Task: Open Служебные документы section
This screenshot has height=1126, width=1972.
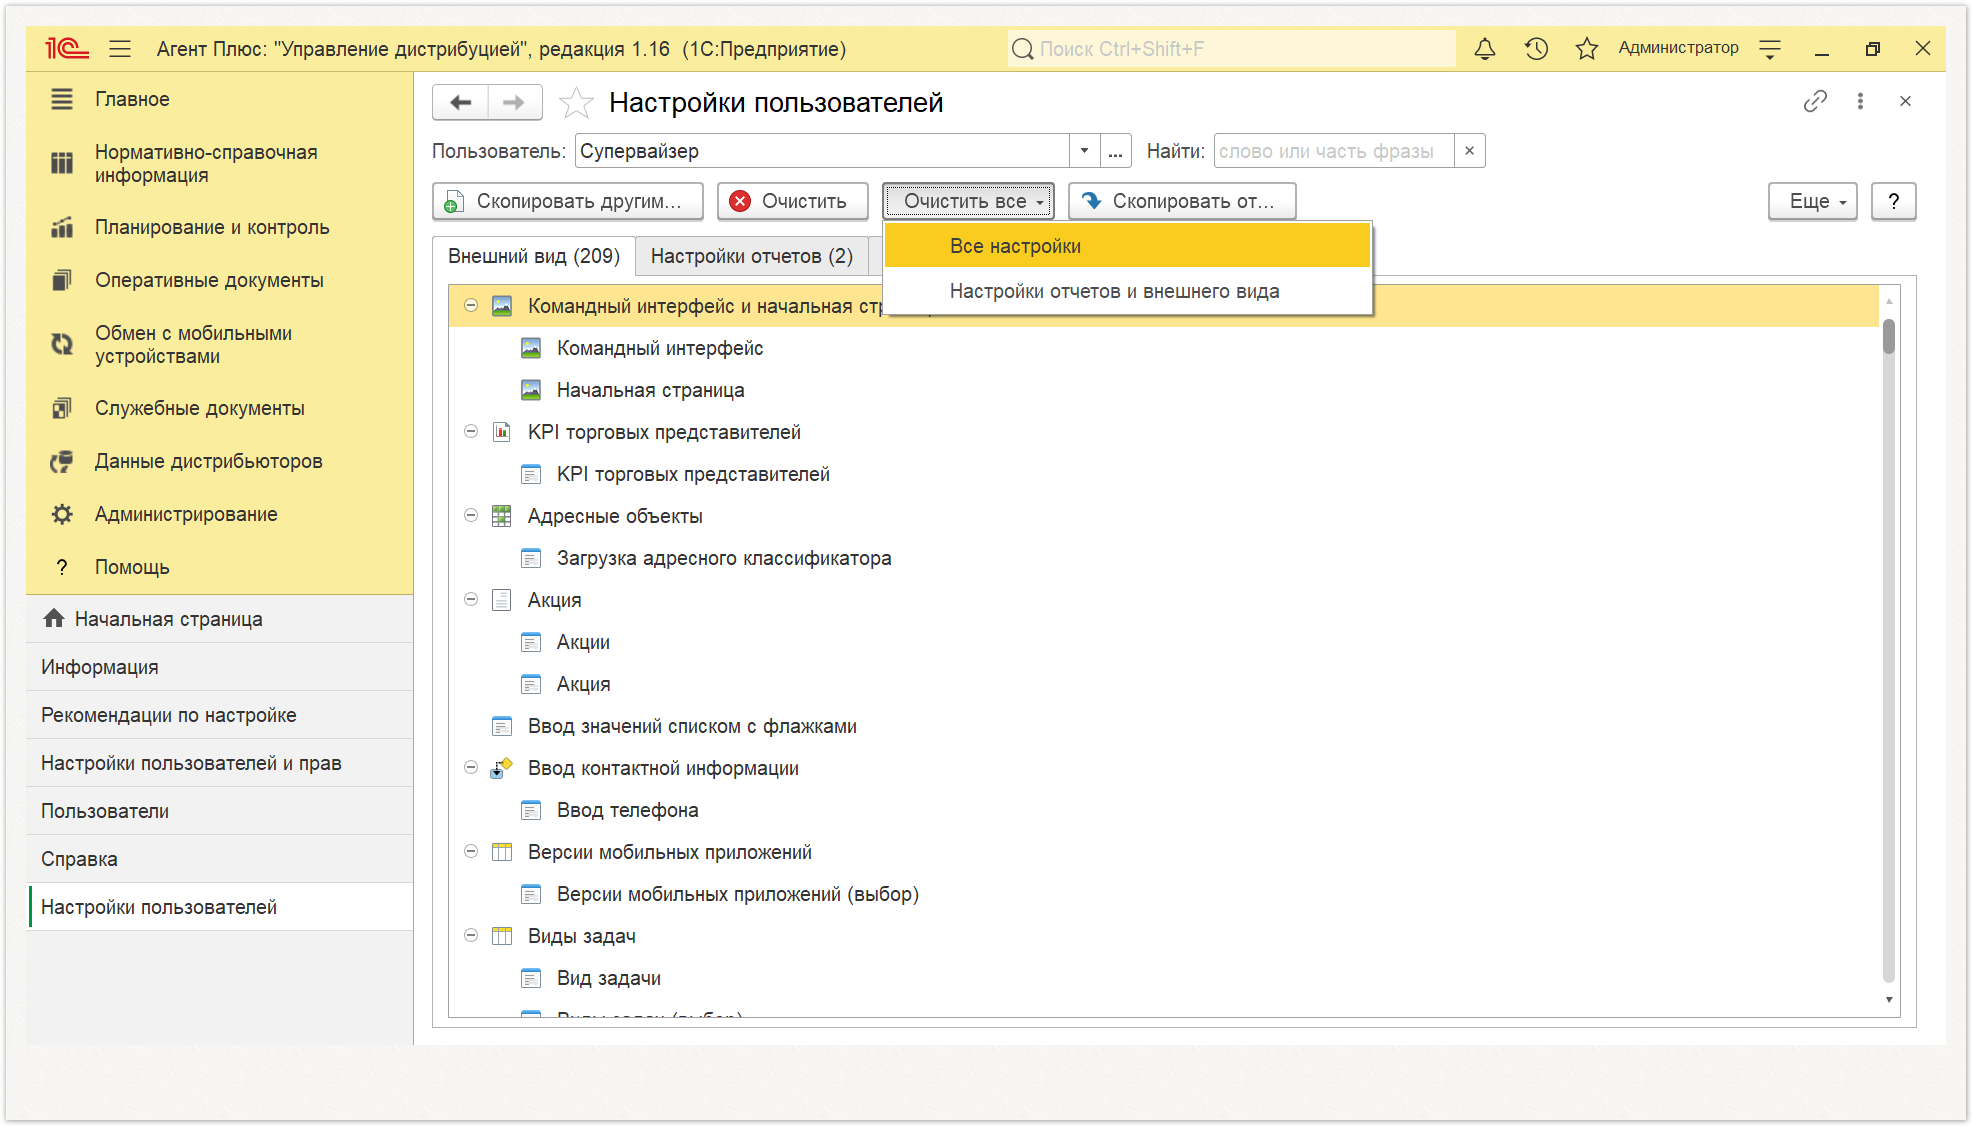Action: [x=220, y=408]
